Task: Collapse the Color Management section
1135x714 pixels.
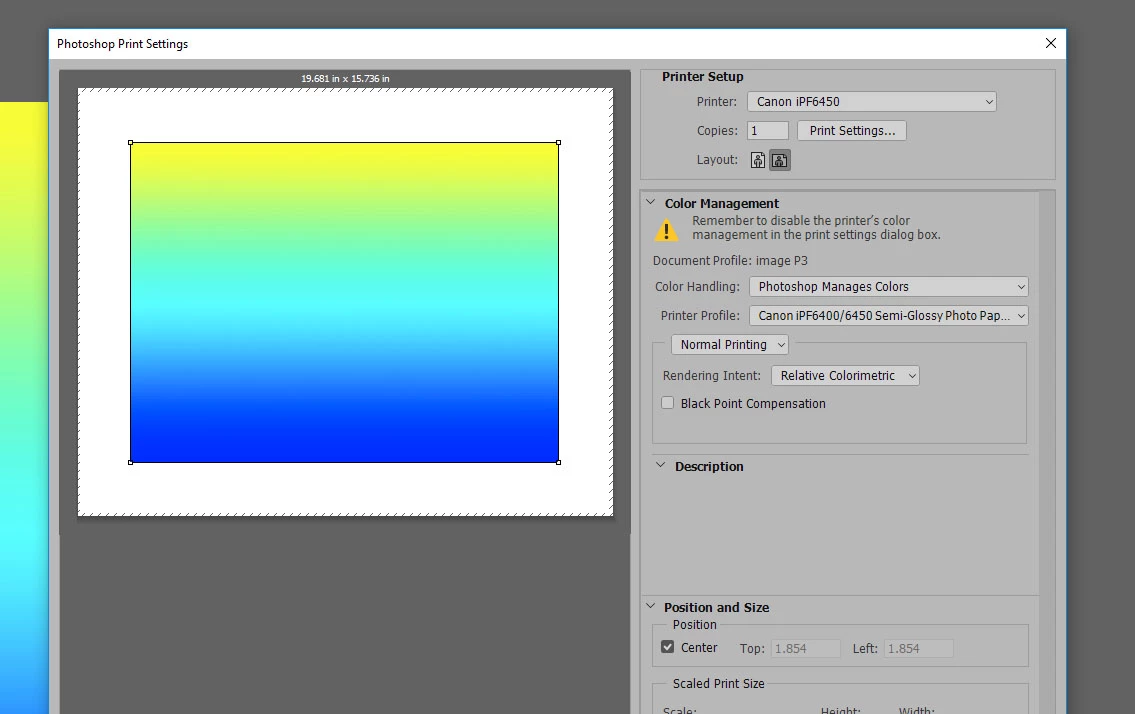Action: 650,203
